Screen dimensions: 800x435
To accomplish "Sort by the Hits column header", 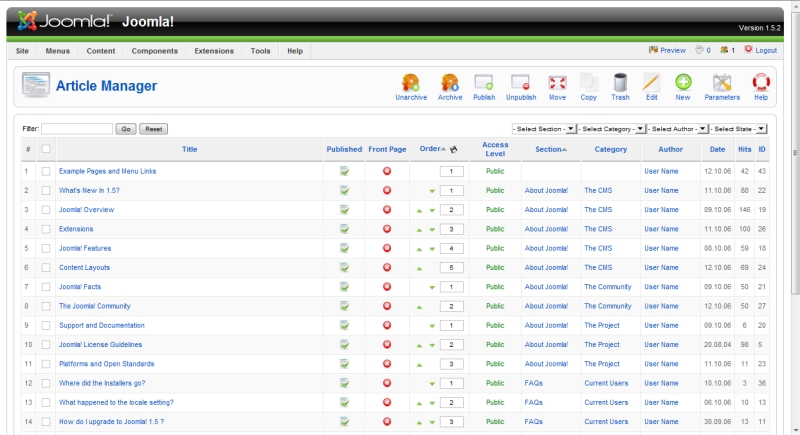I will pyautogui.click(x=744, y=149).
